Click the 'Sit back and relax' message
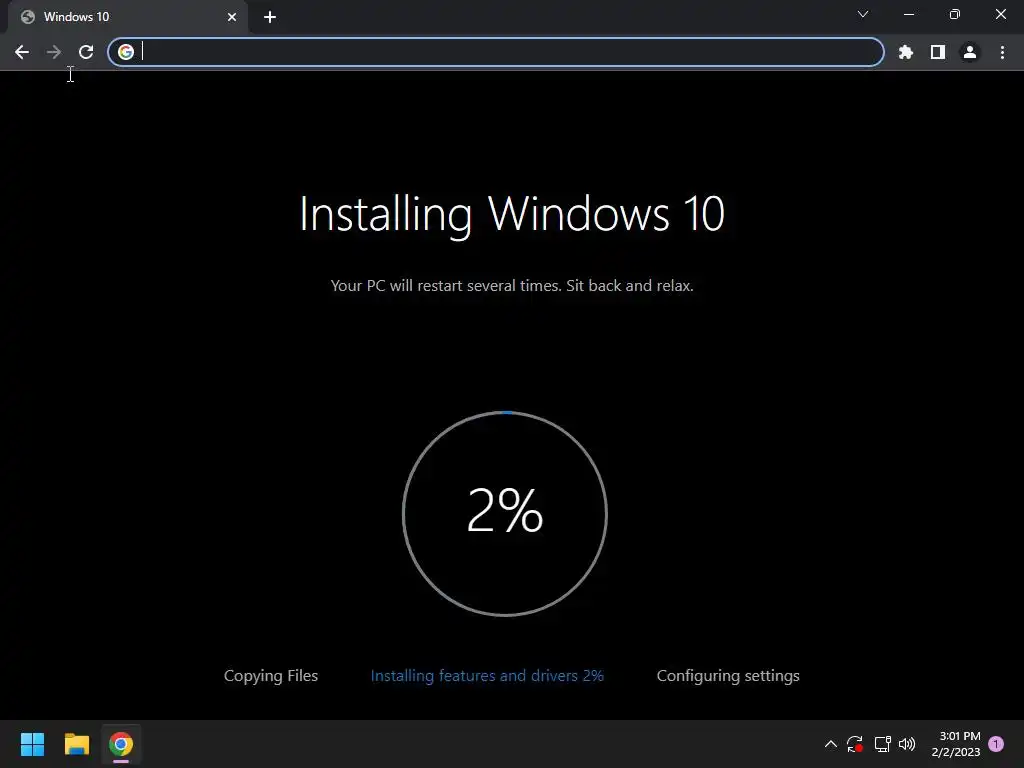 point(630,285)
